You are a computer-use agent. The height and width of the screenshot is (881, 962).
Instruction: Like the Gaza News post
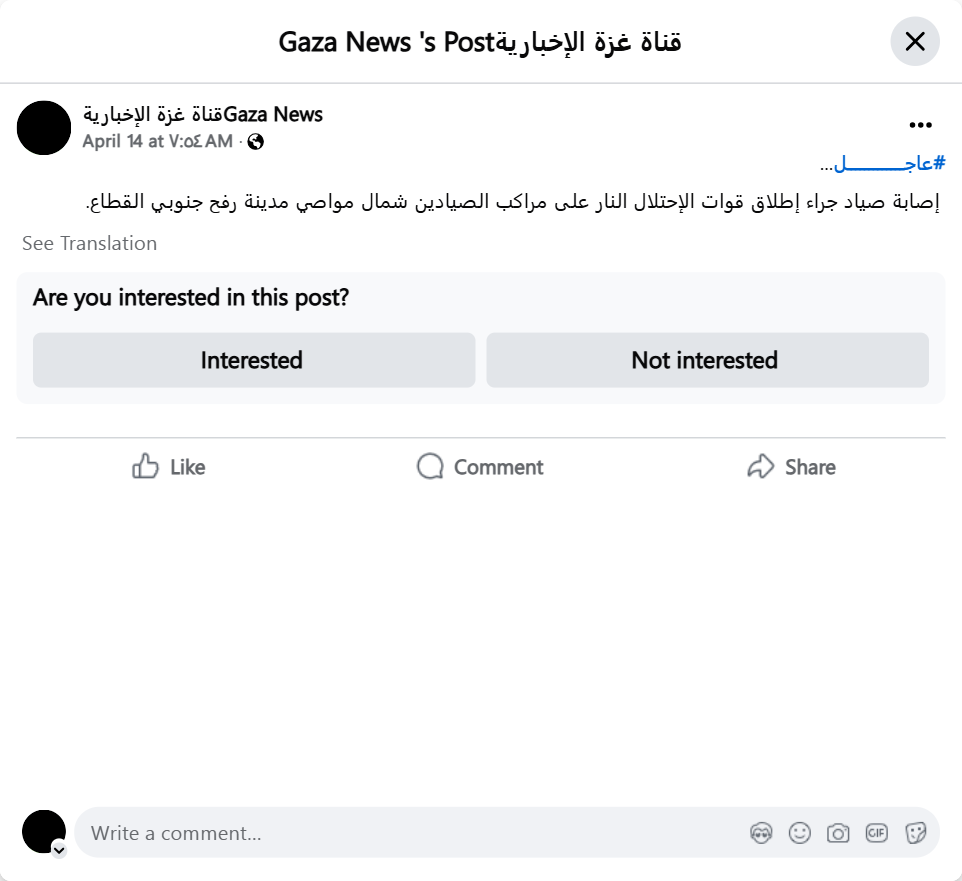click(x=169, y=467)
